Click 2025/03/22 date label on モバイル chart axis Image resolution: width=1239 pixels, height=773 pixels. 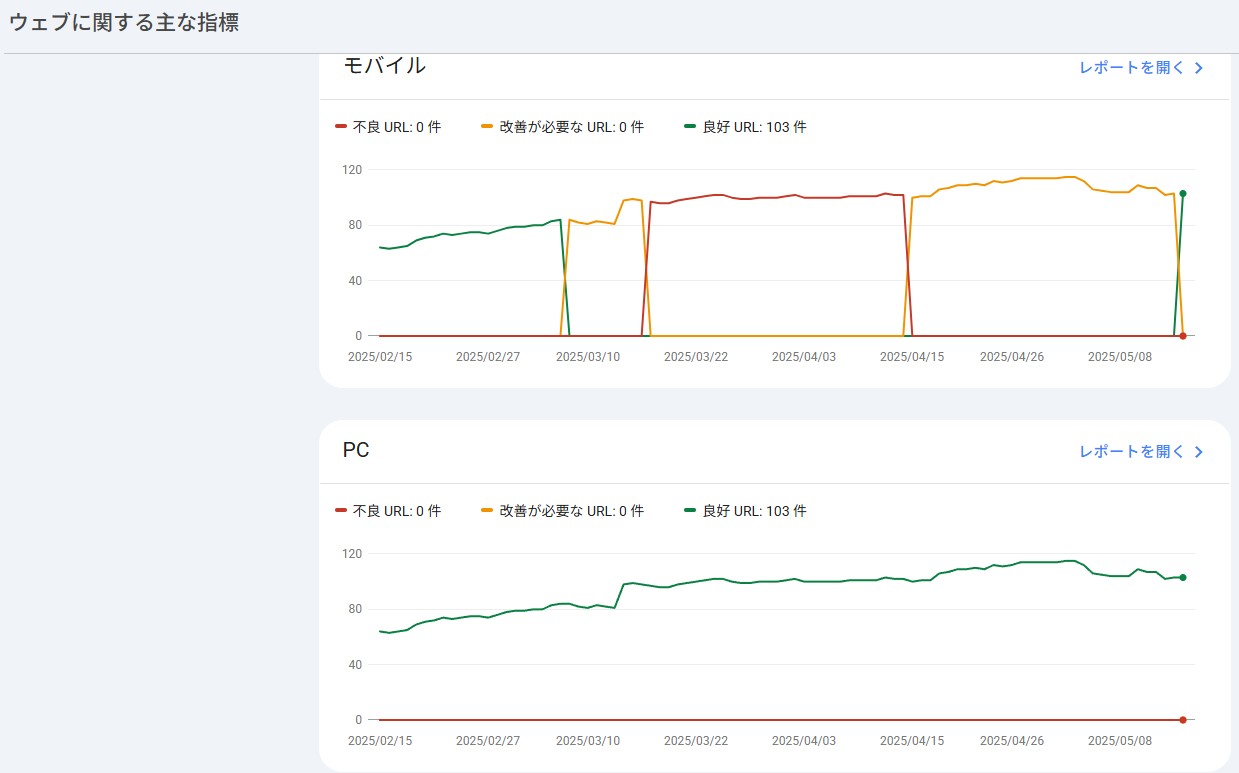coord(696,356)
